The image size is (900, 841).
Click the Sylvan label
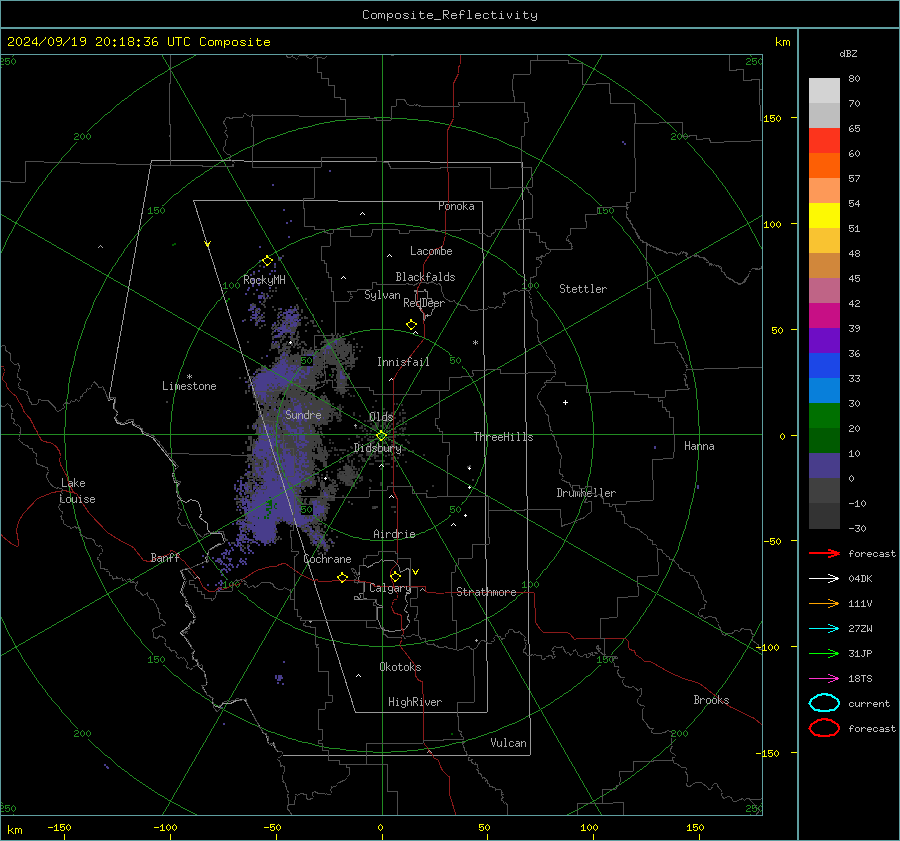382,295
